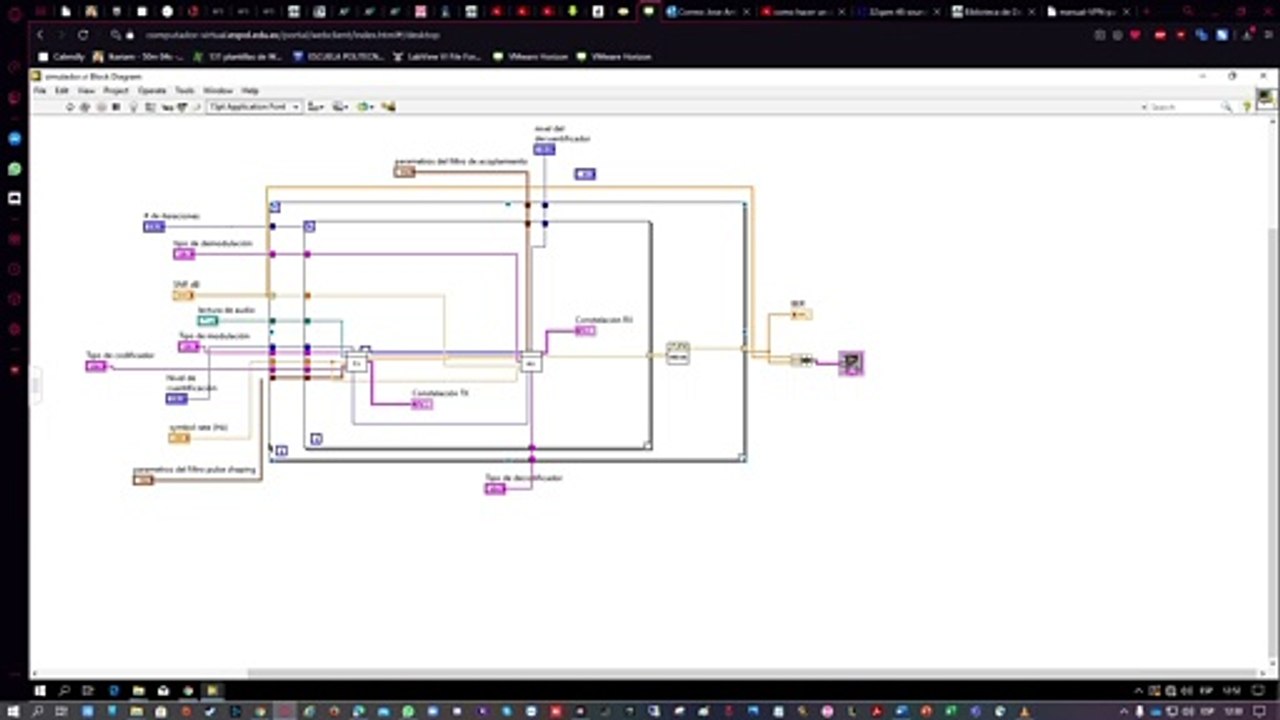Go back with the browser back arrow
The width and height of the screenshot is (1280, 720).
click(x=39, y=34)
